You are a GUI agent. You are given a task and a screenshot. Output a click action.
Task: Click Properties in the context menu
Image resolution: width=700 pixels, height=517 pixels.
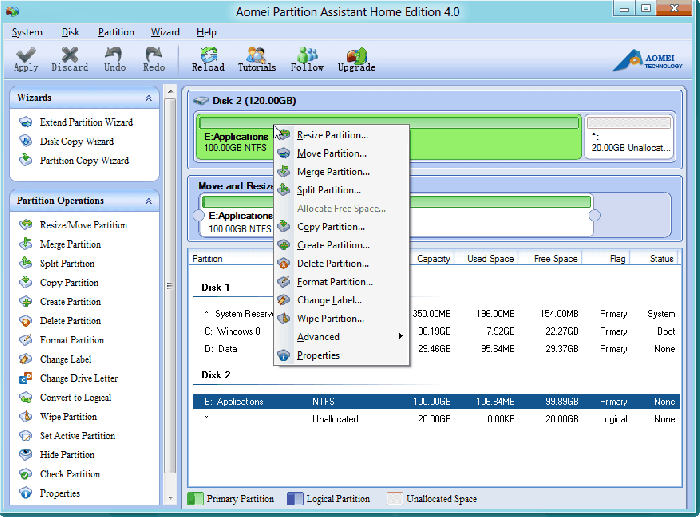click(318, 356)
